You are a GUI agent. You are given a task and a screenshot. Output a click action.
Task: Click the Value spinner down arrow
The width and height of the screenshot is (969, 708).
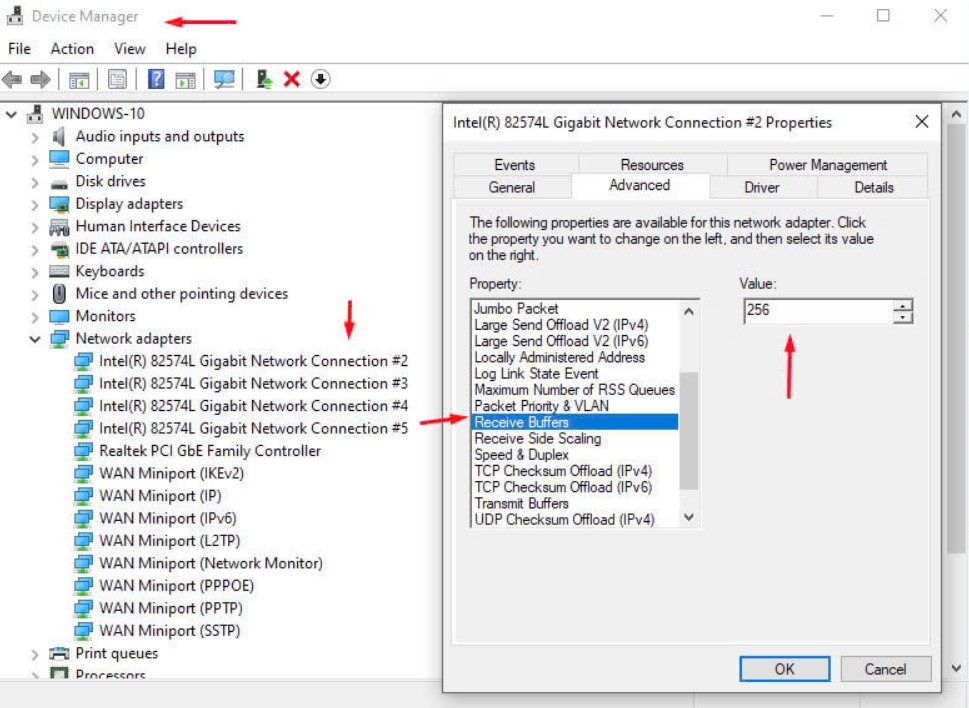pos(903,318)
